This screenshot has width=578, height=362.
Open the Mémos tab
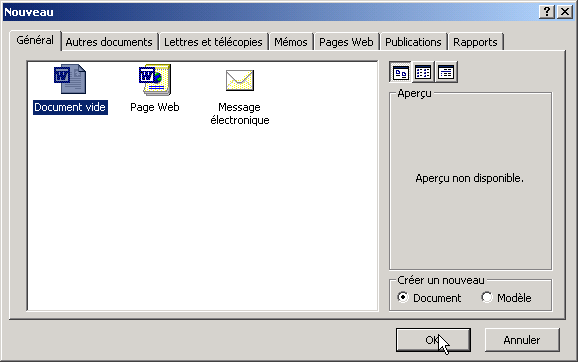[291, 42]
